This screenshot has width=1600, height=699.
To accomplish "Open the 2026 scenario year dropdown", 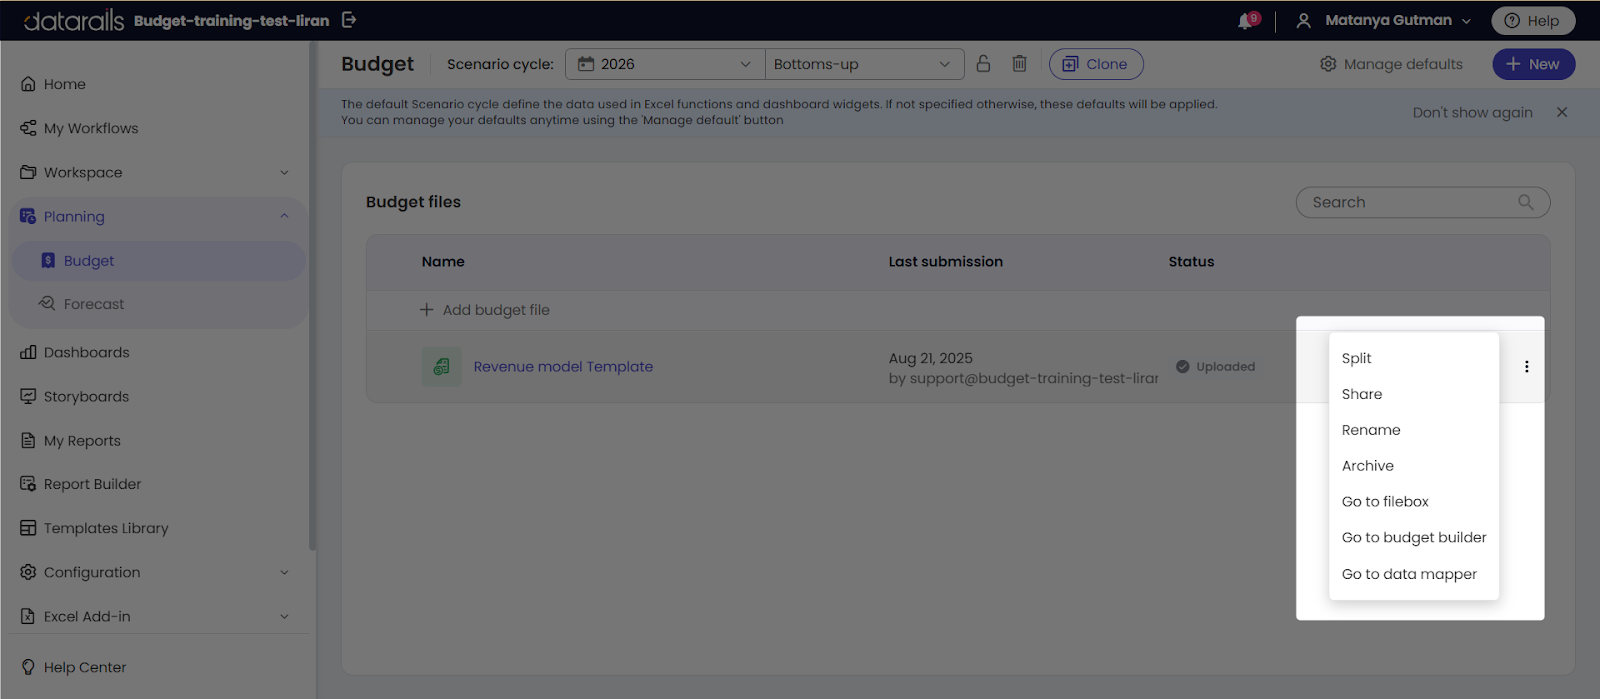I will point(665,64).
